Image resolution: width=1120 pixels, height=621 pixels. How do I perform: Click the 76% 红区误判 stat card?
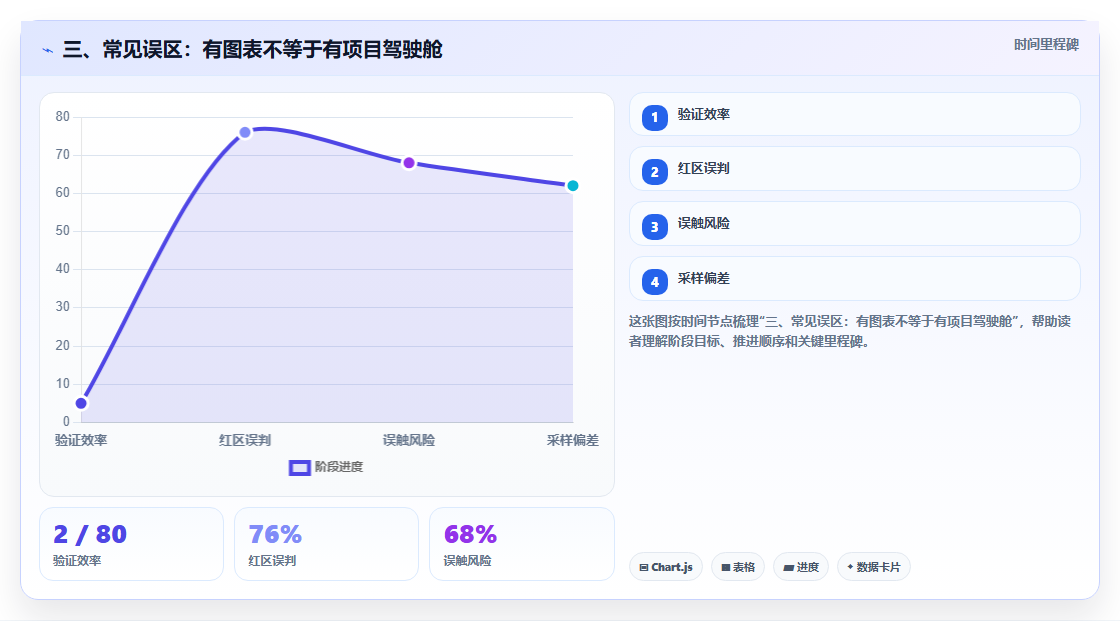tap(326, 544)
